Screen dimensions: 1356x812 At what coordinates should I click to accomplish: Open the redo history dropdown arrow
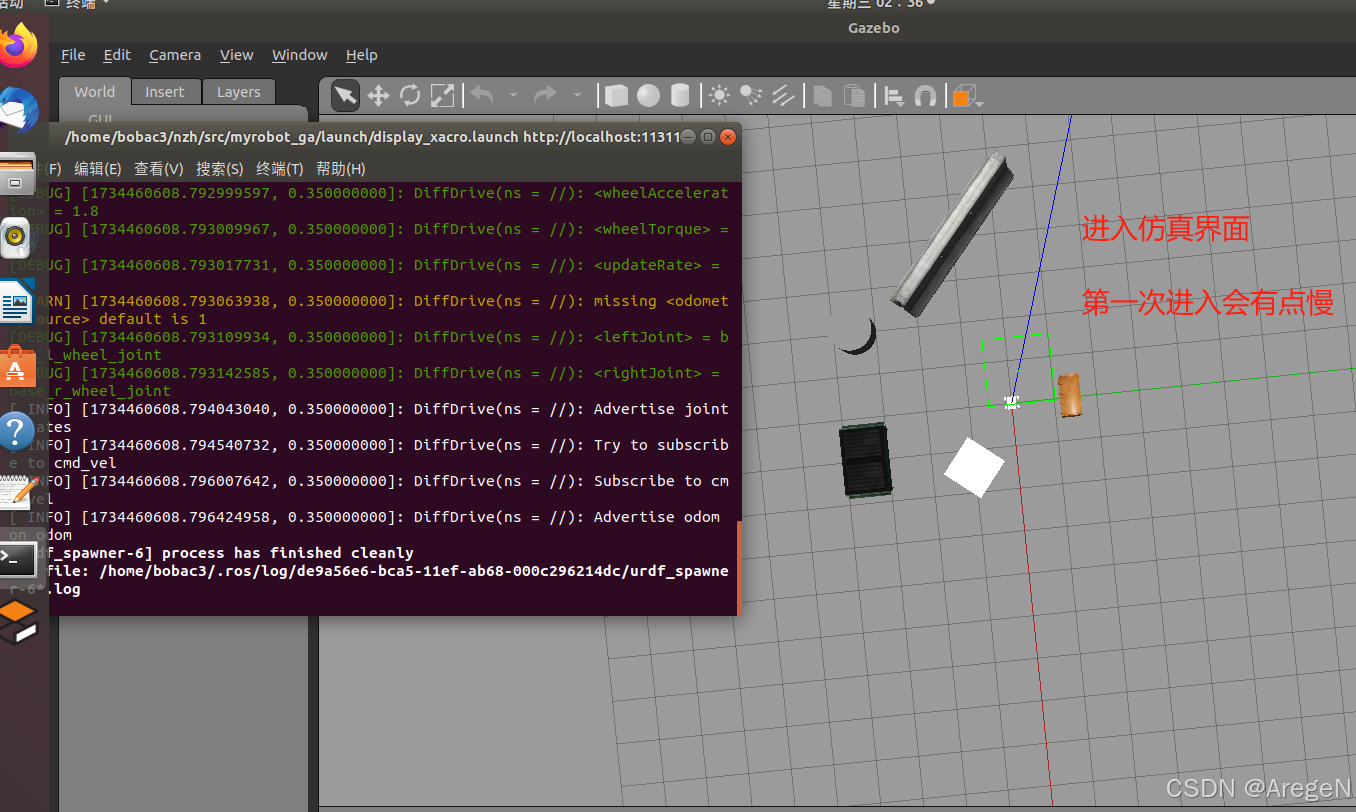[577, 96]
